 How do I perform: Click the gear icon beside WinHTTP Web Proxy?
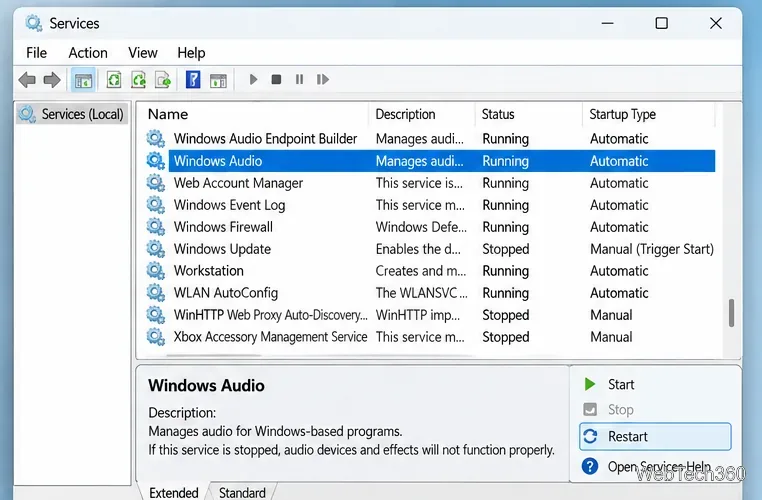(x=156, y=315)
